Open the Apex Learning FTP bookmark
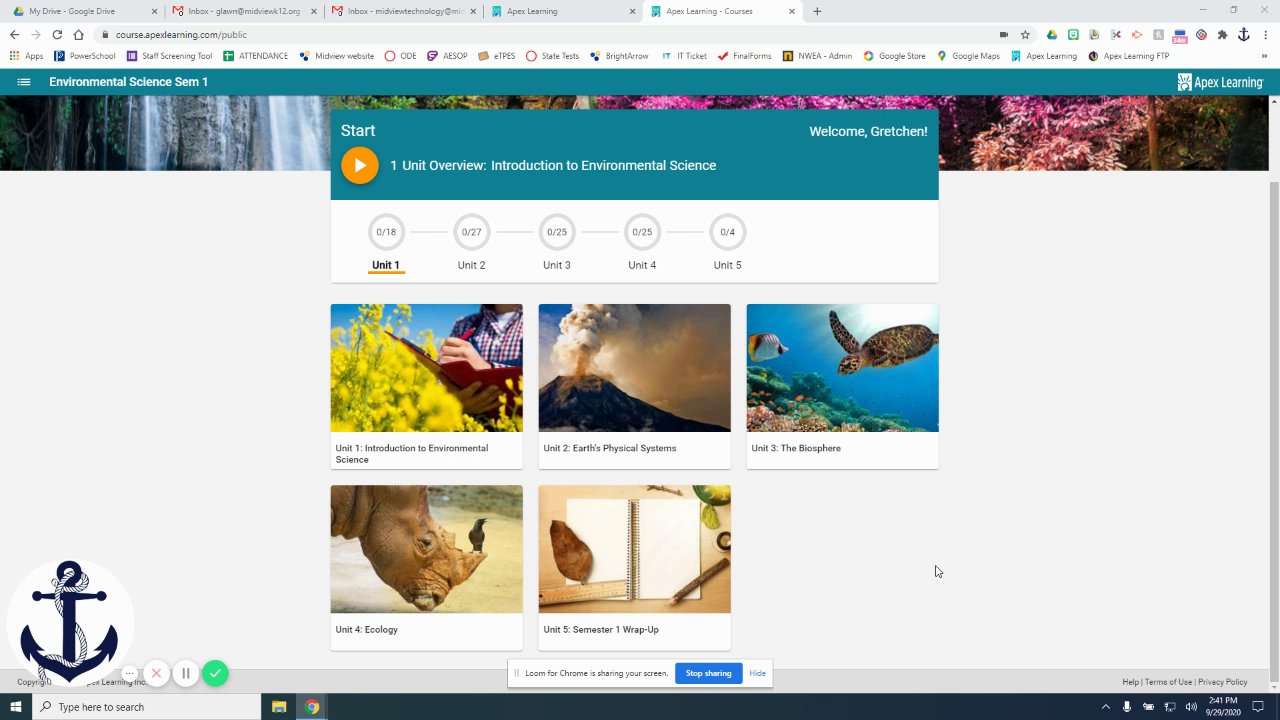 click(1128, 56)
